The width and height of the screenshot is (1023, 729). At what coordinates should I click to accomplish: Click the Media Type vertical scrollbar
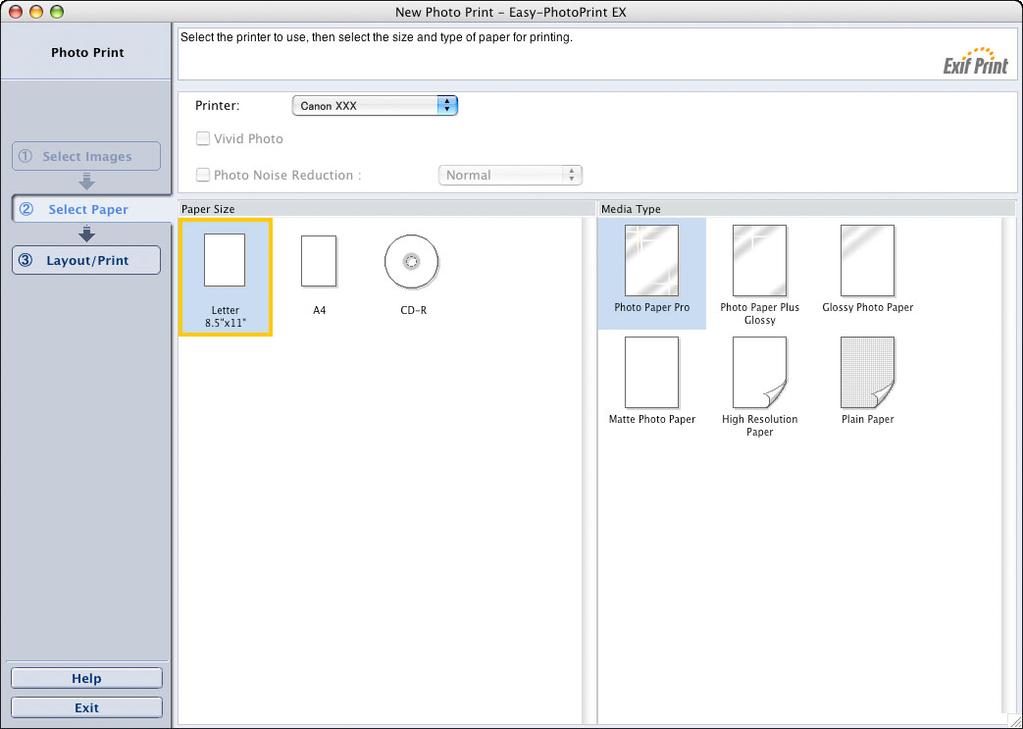1008,466
